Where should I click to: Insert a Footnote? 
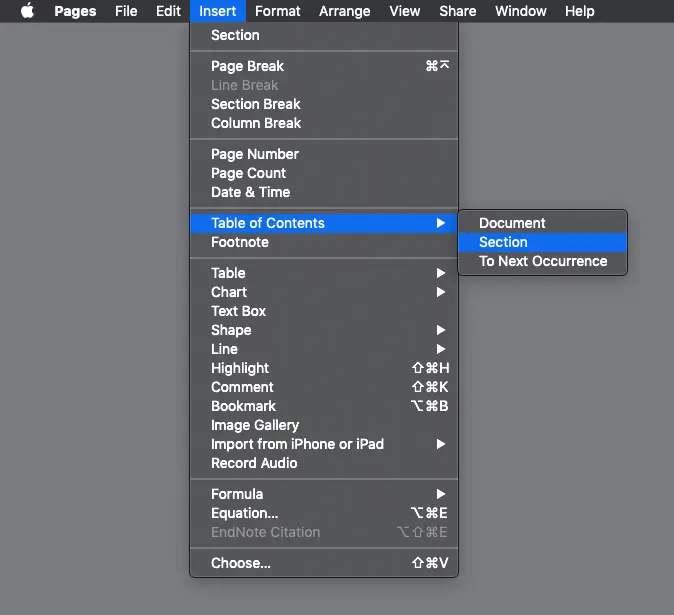point(324,242)
